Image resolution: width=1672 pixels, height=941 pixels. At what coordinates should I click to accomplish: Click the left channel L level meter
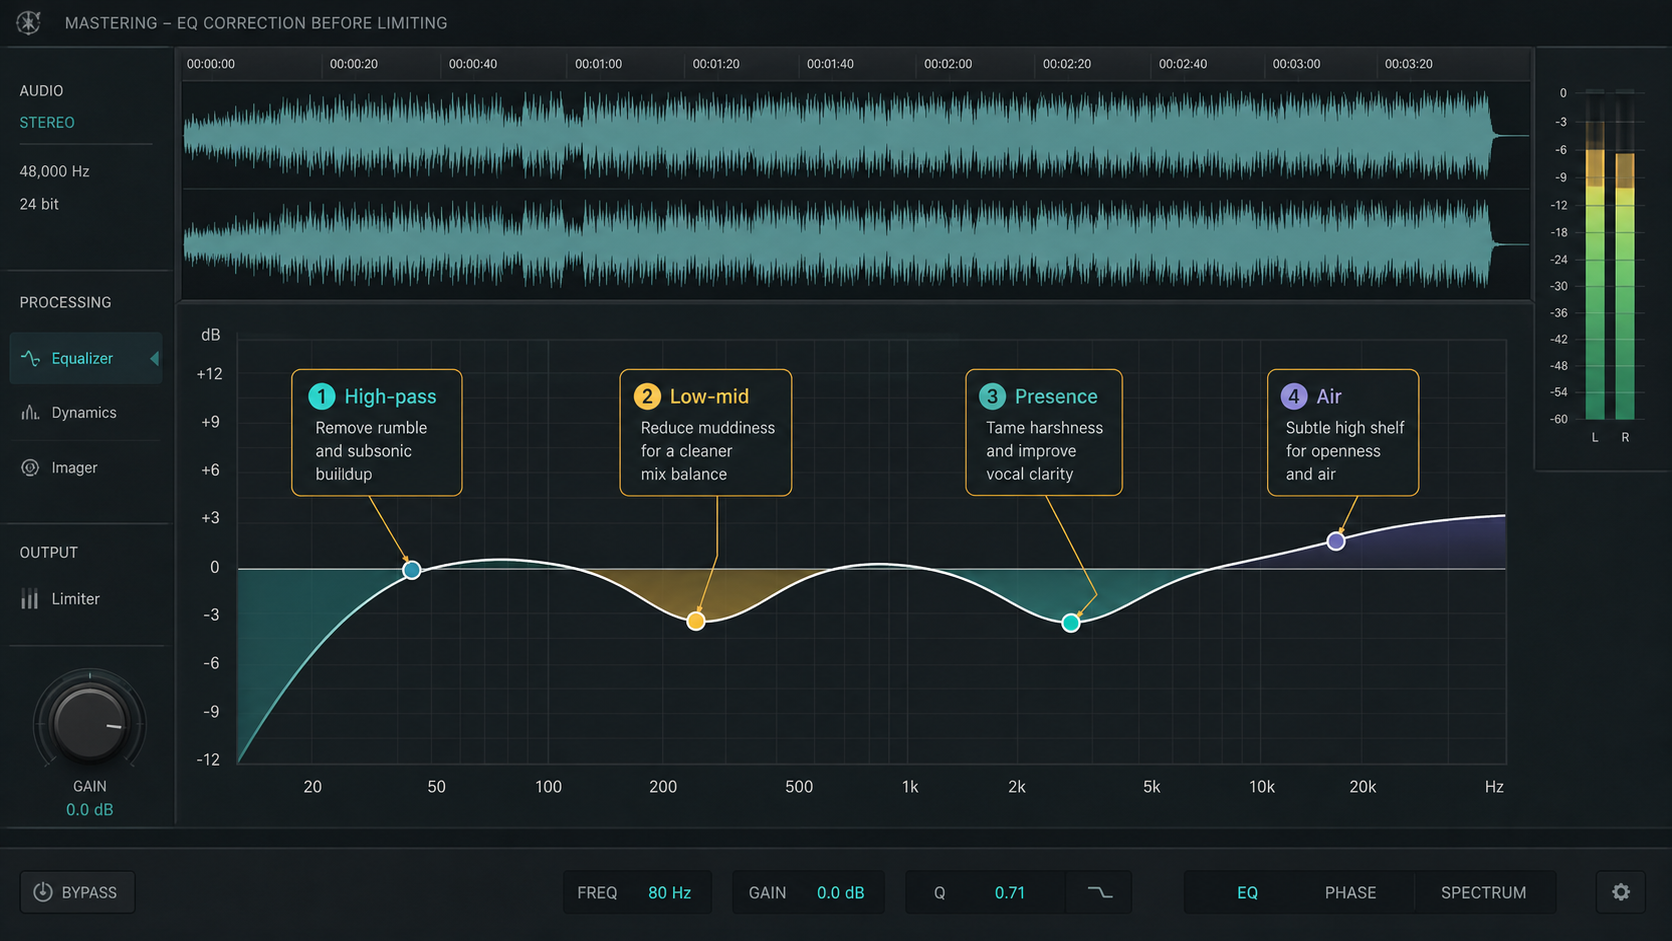point(1595,255)
